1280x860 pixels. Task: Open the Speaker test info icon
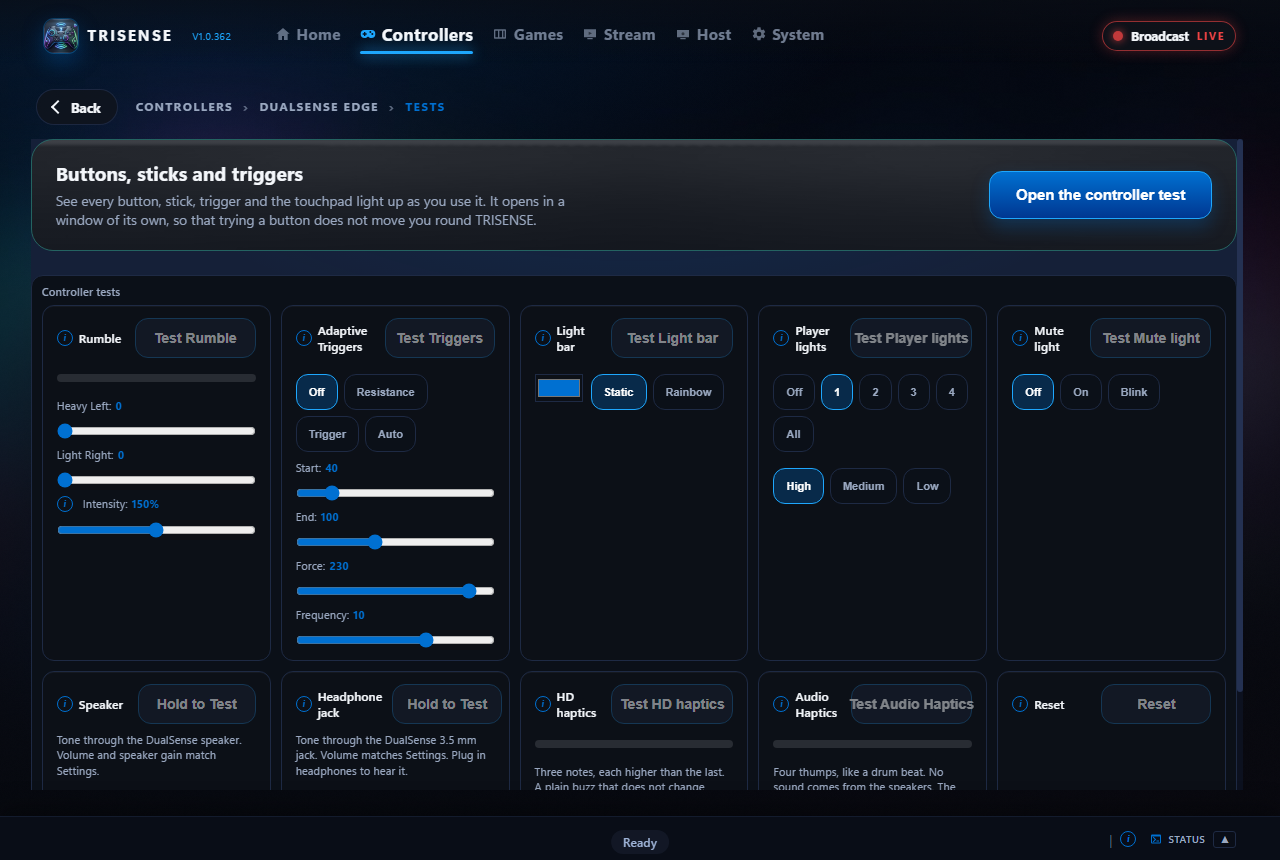[x=65, y=704]
